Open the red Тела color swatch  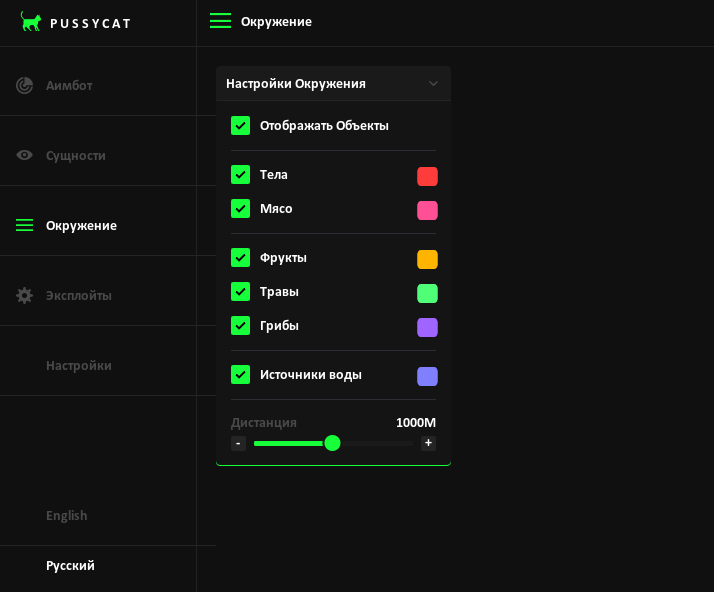coord(427,177)
